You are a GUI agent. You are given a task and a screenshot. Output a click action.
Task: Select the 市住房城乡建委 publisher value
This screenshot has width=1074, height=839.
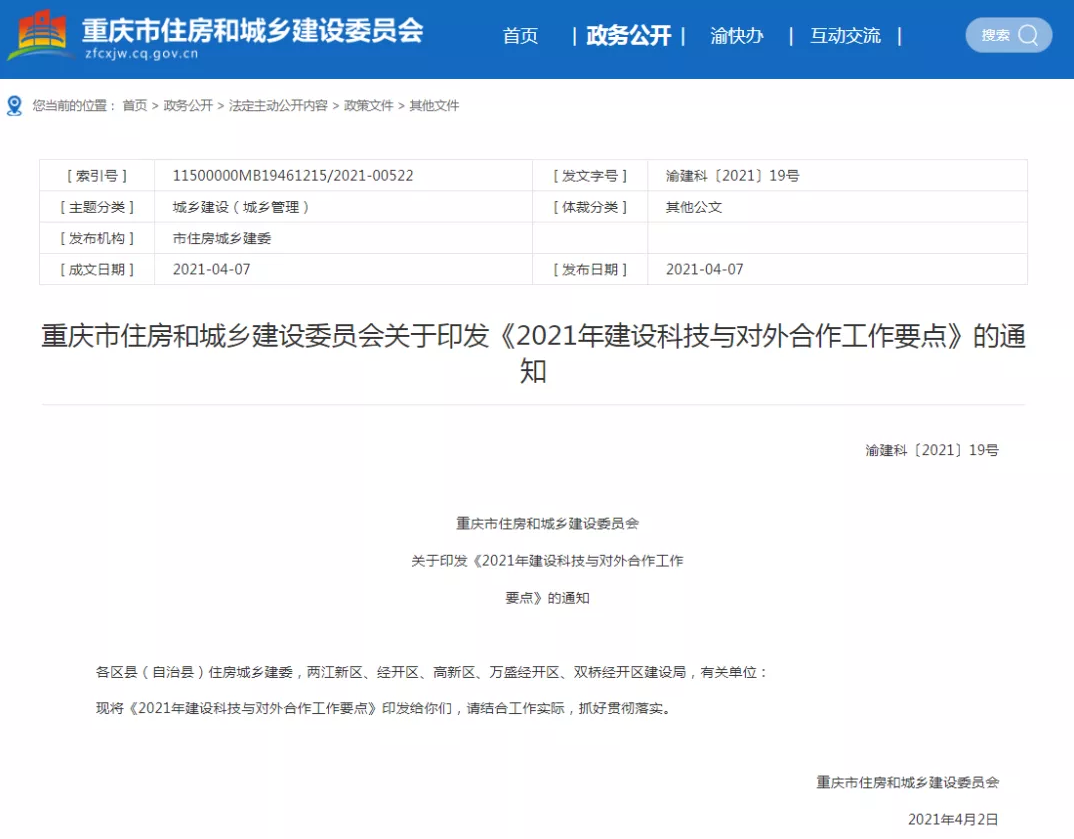(222, 238)
